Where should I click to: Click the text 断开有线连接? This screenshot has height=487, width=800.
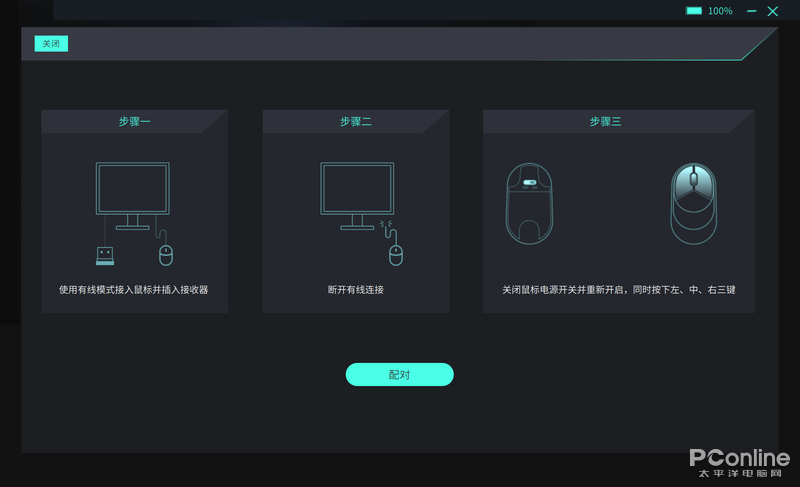tap(356, 290)
